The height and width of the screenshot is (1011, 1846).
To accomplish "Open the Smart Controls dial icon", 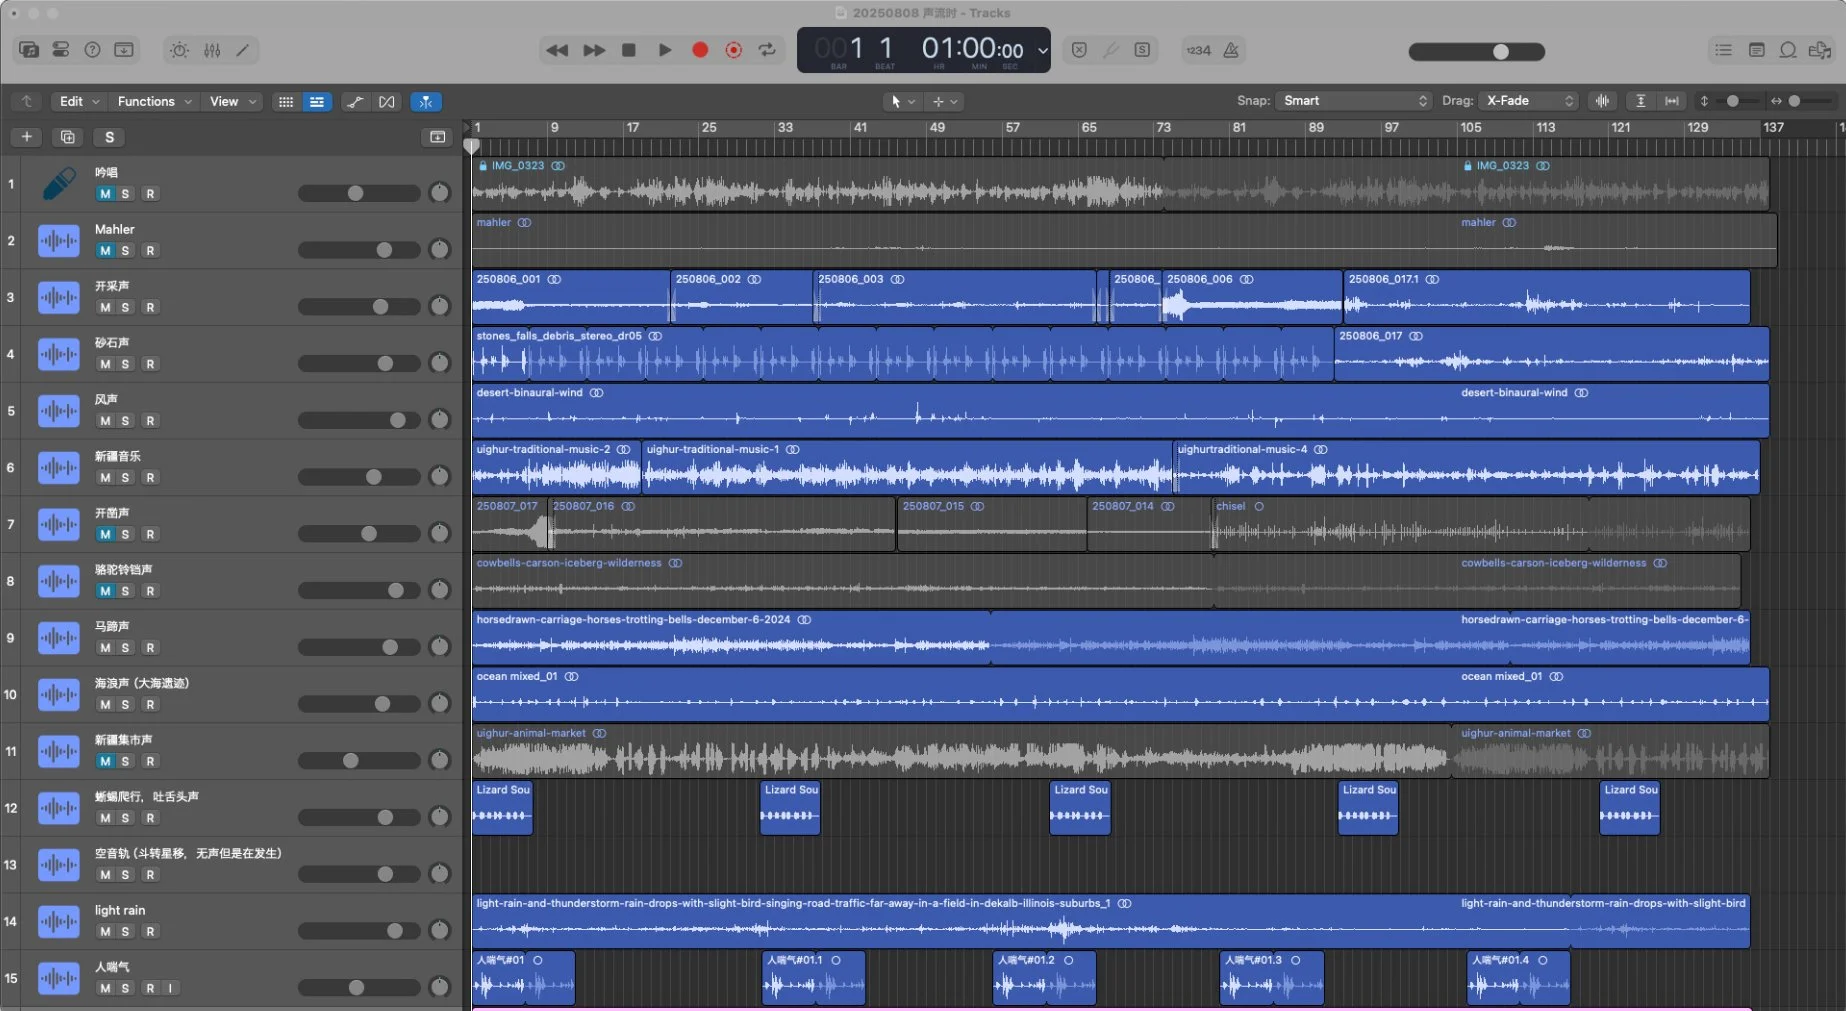I will 179,50.
